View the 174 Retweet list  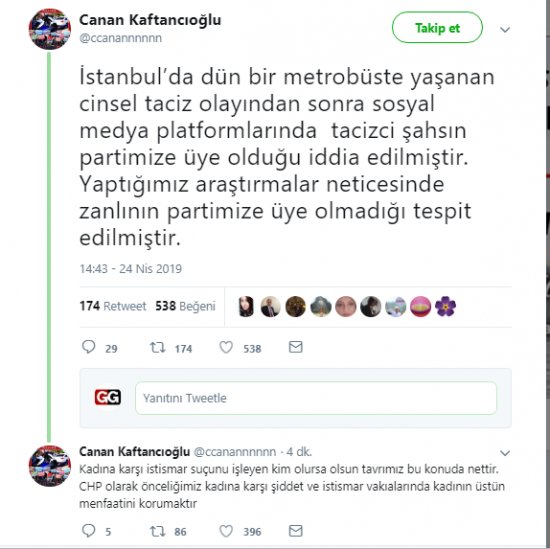pyautogui.click(x=113, y=306)
